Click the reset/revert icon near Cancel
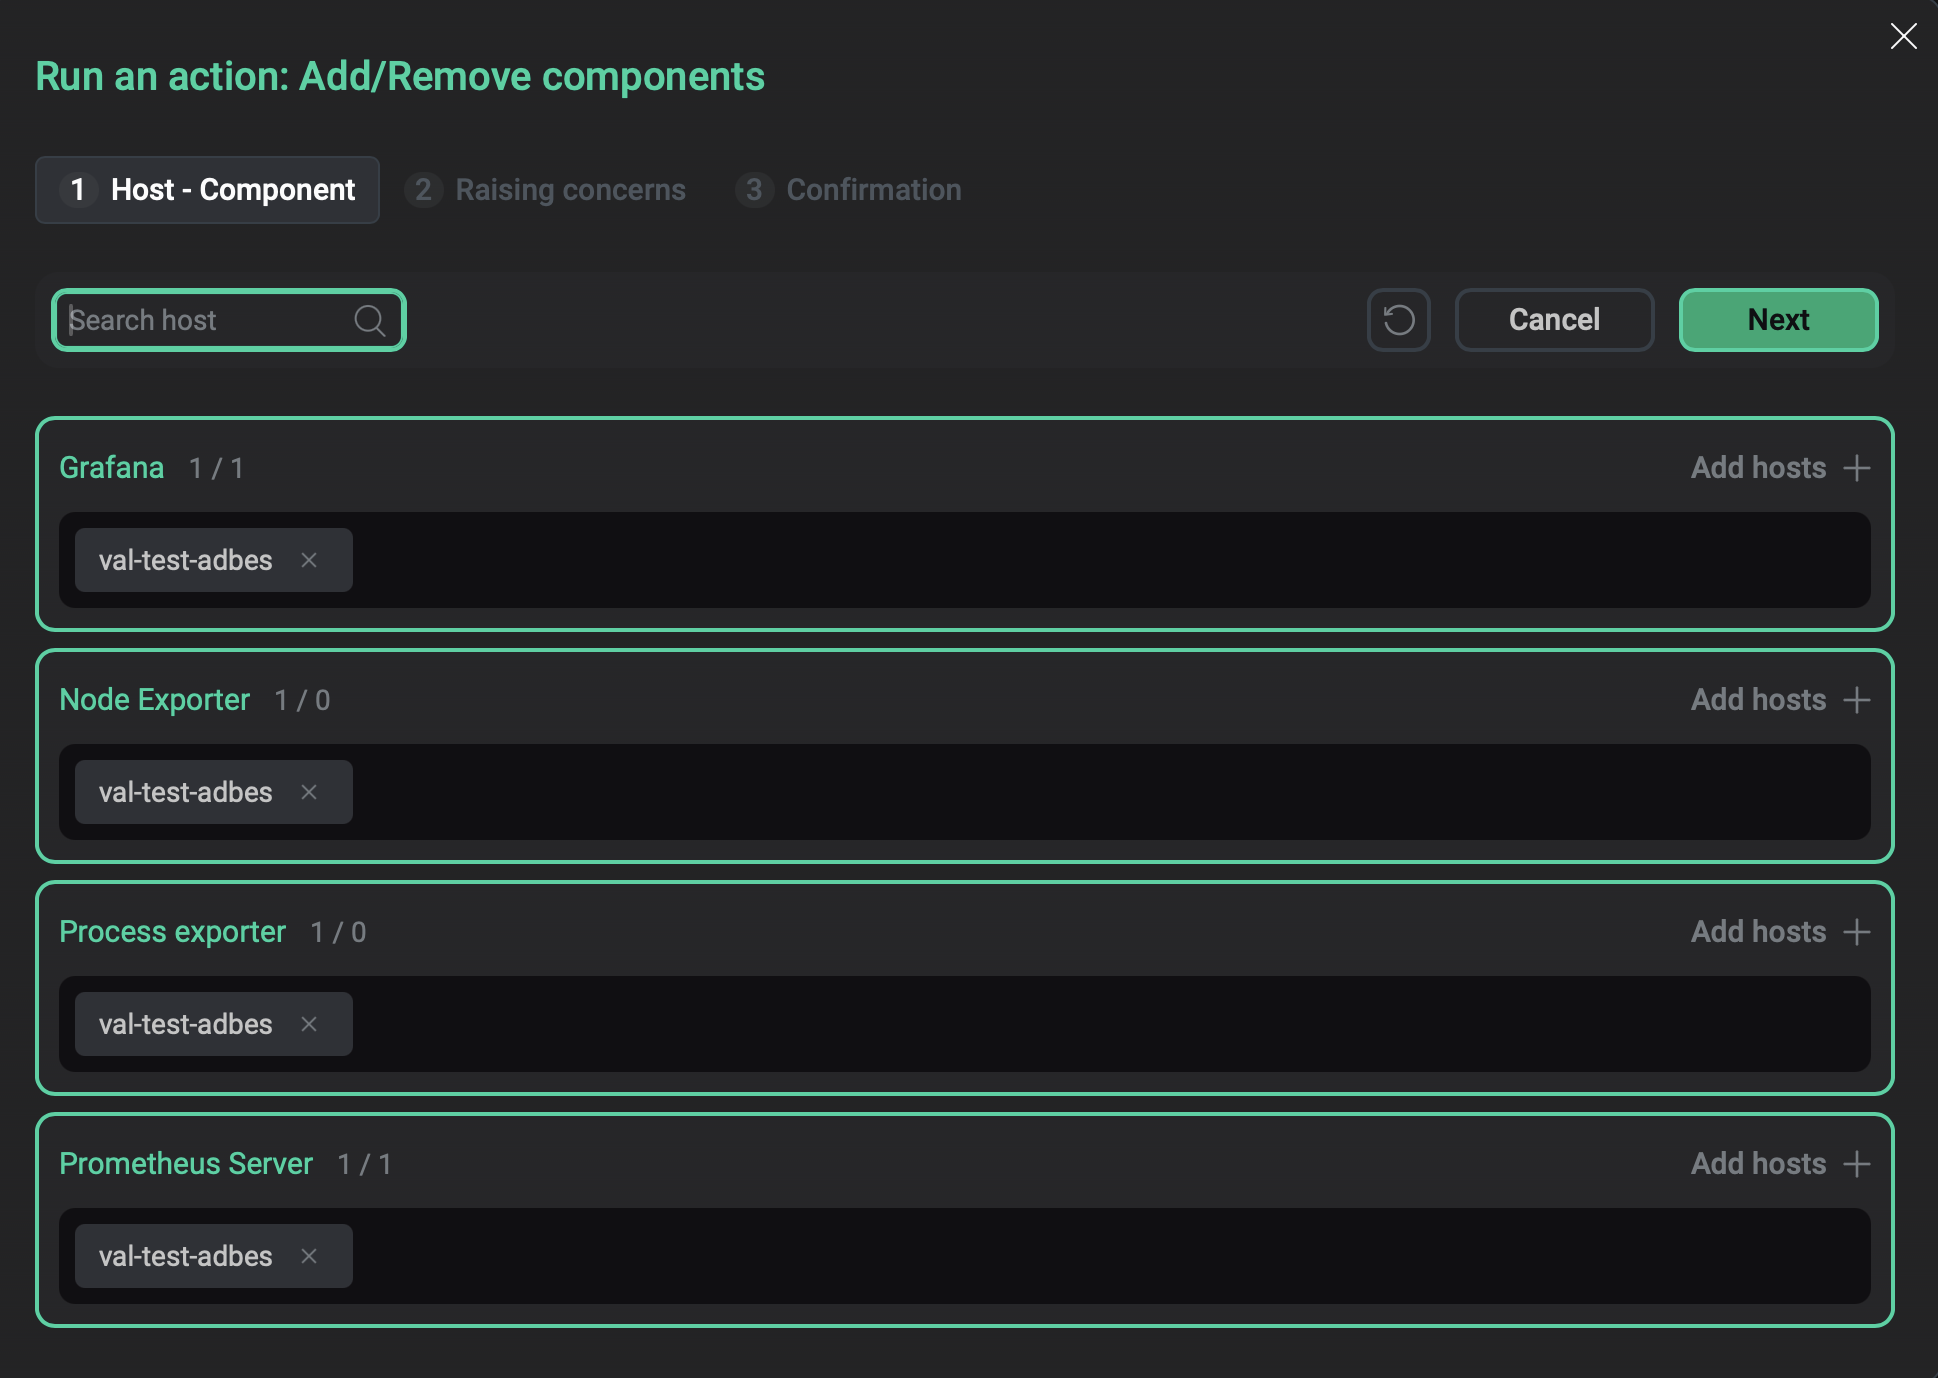Viewport: 1938px width, 1378px height. 1398,320
